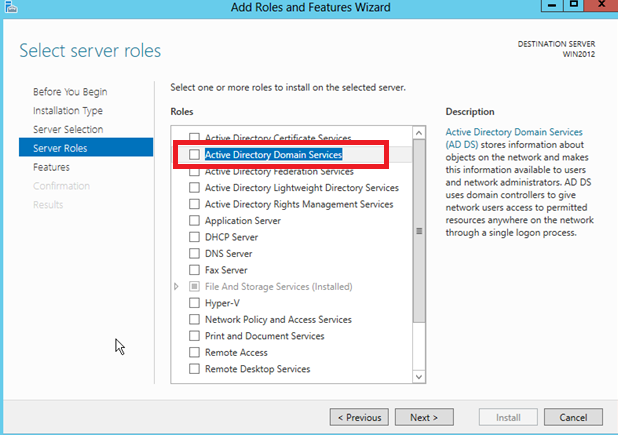618x435 pixels.
Task: Check the Application Server checkbox
Action: tap(195, 221)
